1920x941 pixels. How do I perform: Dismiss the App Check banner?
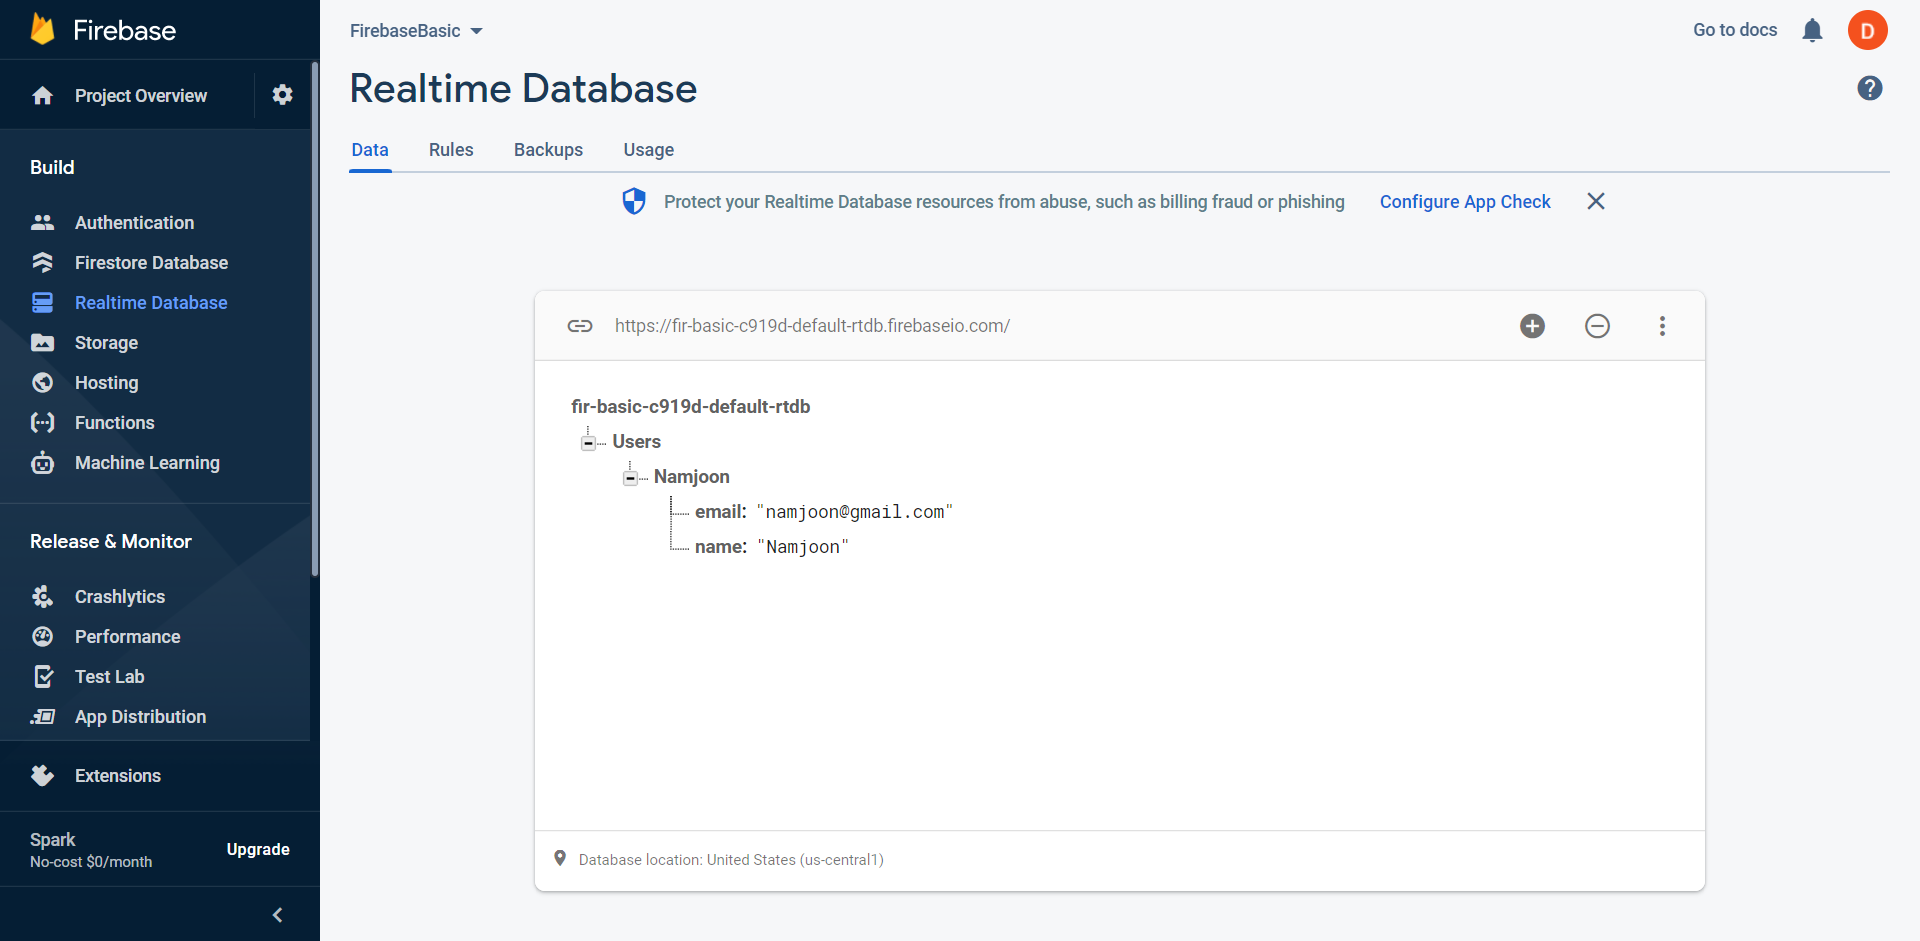(x=1595, y=201)
